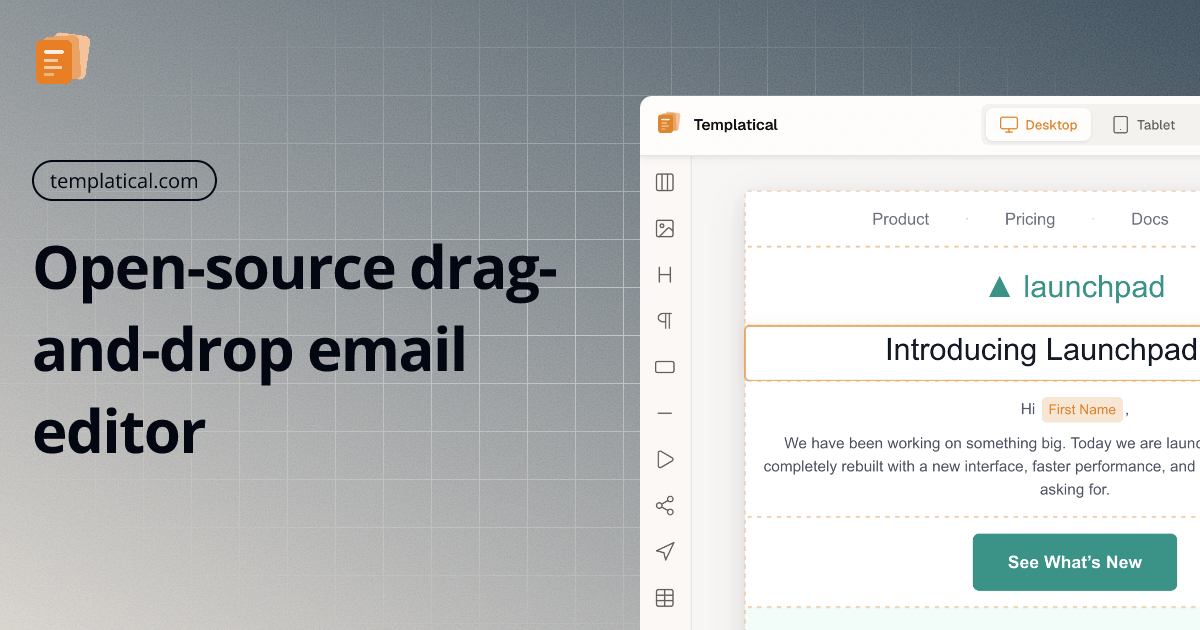Image resolution: width=1200 pixels, height=630 pixels.
Task: Select the Table block icon
Action: click(665, 598)
